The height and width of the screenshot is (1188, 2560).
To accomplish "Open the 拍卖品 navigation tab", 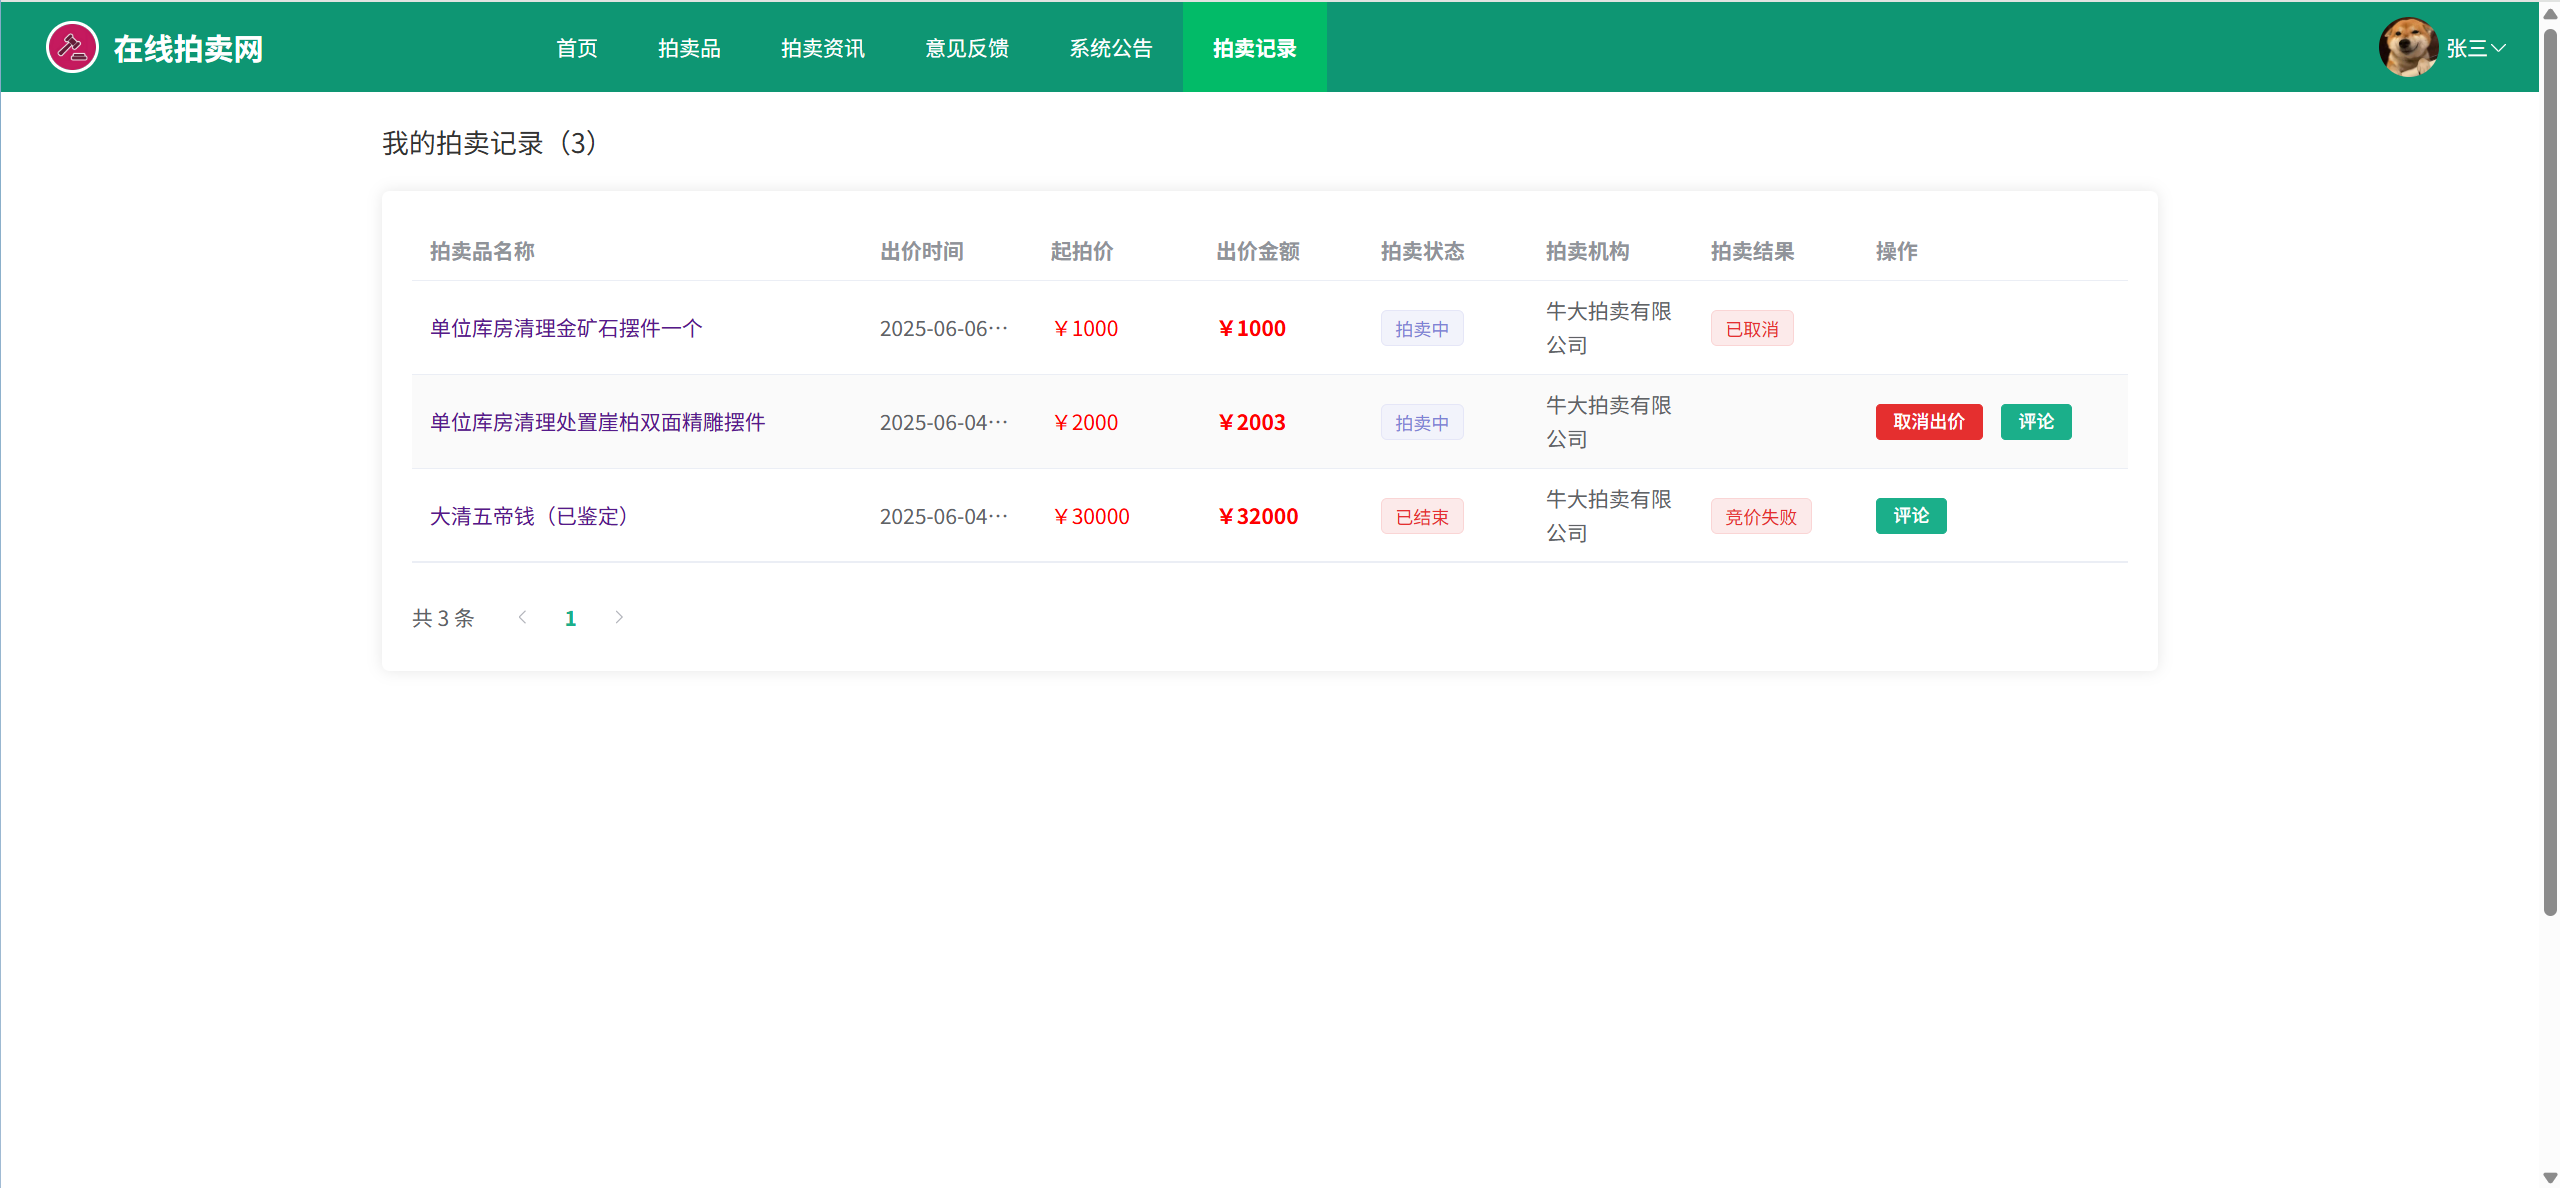I will pyautogui.click(x=689, y=48).
